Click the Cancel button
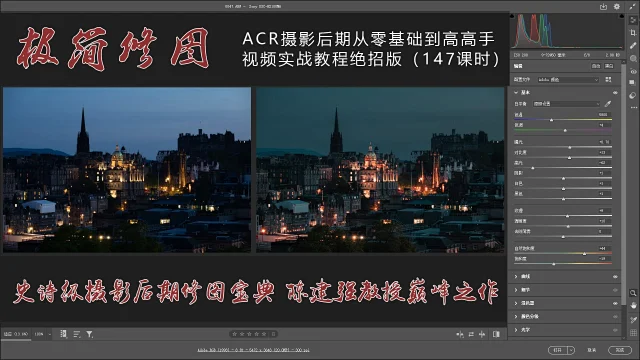This screenshot has width=640, height=360. 591,350
